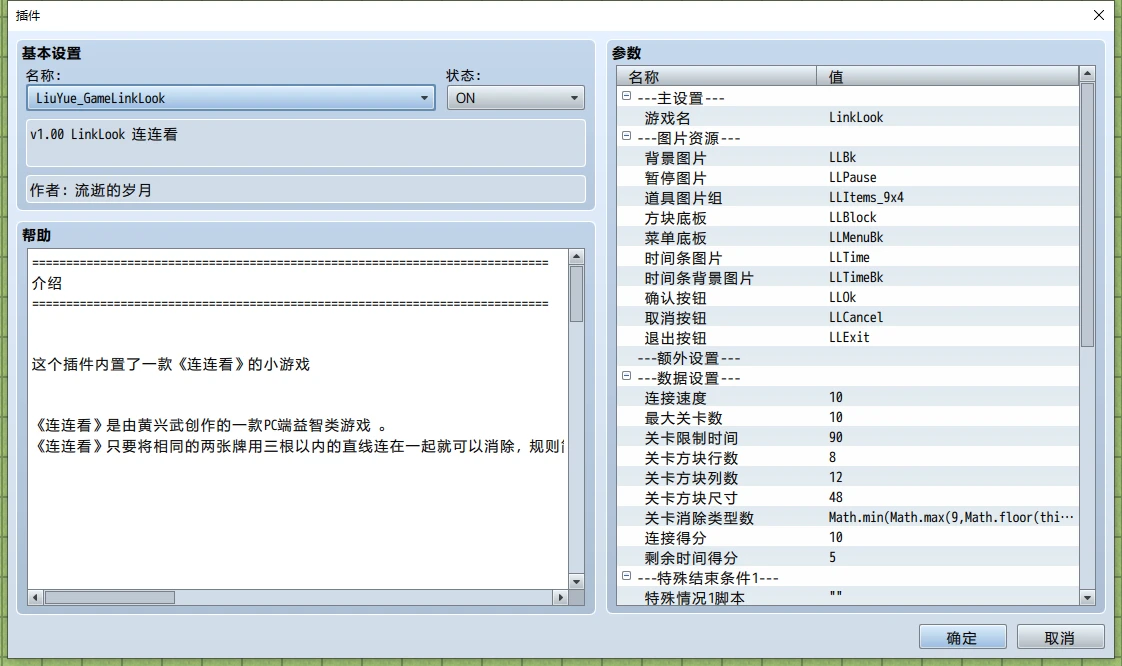
Task: Collapse the ---数据设置--- group
Action: [x=626, y=376]
